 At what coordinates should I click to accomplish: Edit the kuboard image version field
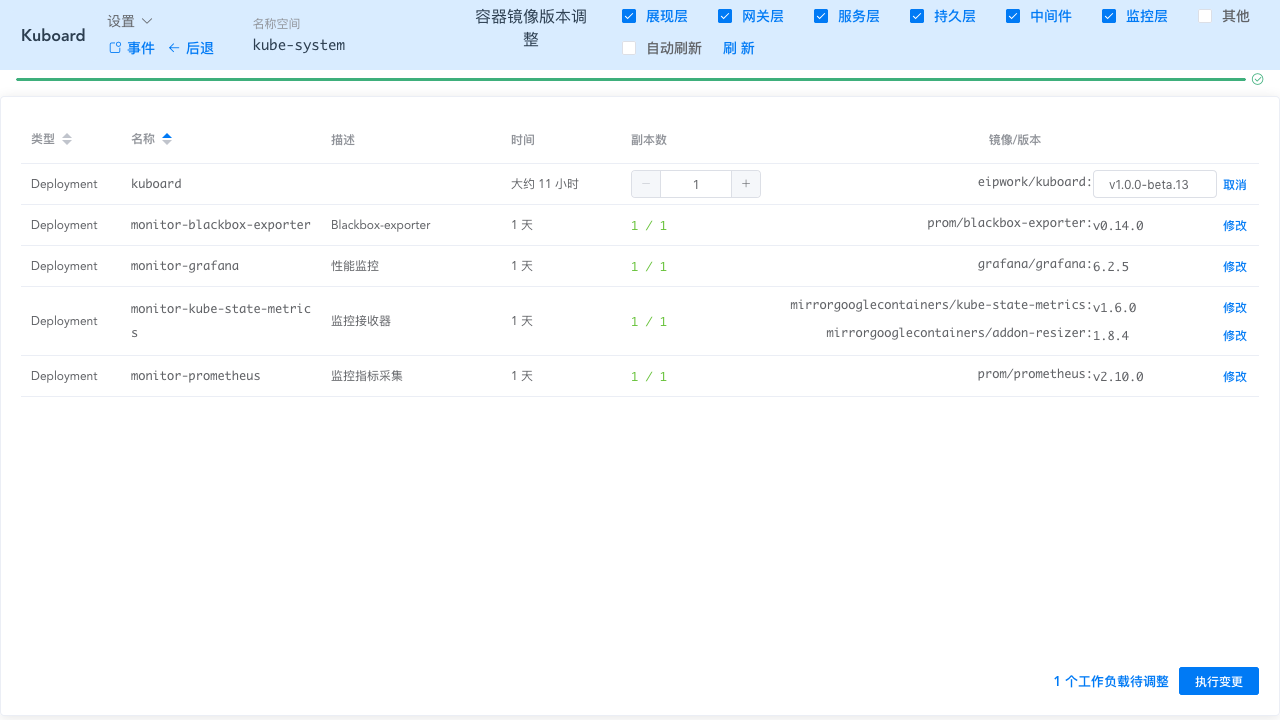[1155, 184]
